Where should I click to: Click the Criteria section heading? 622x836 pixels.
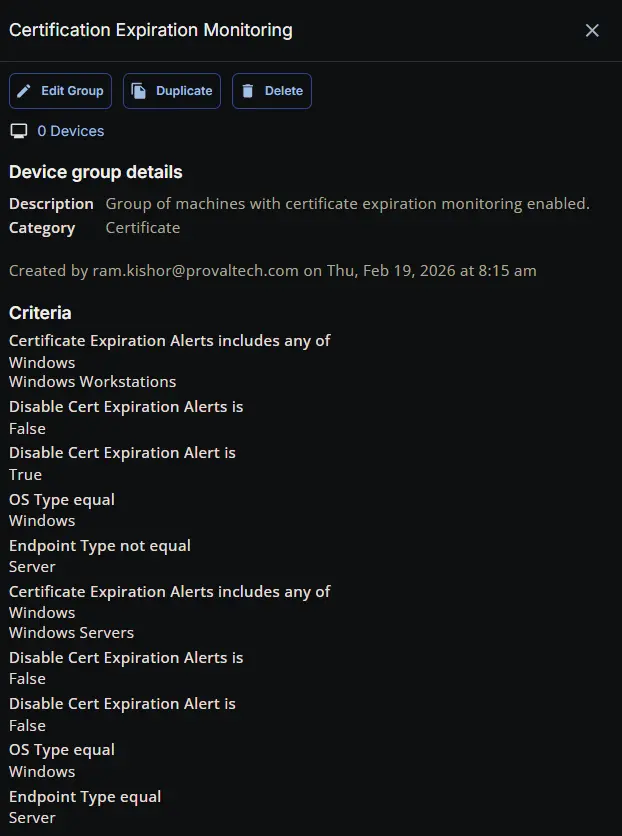(40, 313)
